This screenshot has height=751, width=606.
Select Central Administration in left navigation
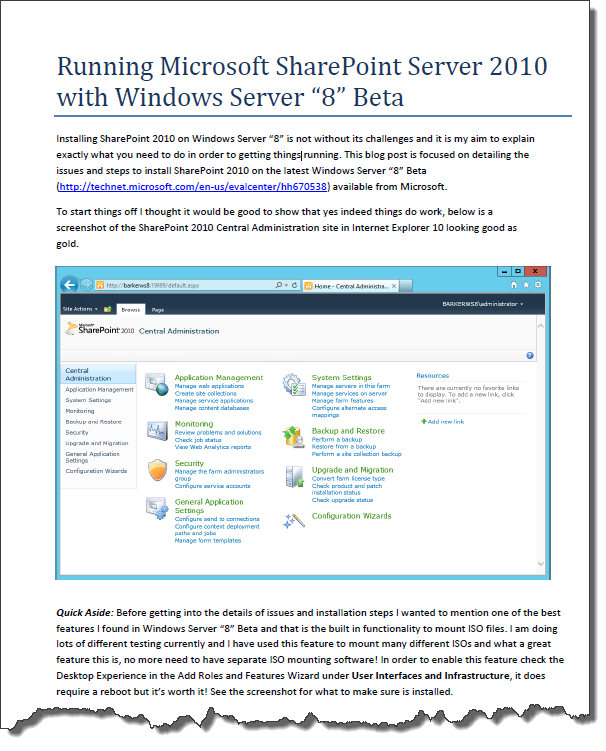click(x=98, y=374)
